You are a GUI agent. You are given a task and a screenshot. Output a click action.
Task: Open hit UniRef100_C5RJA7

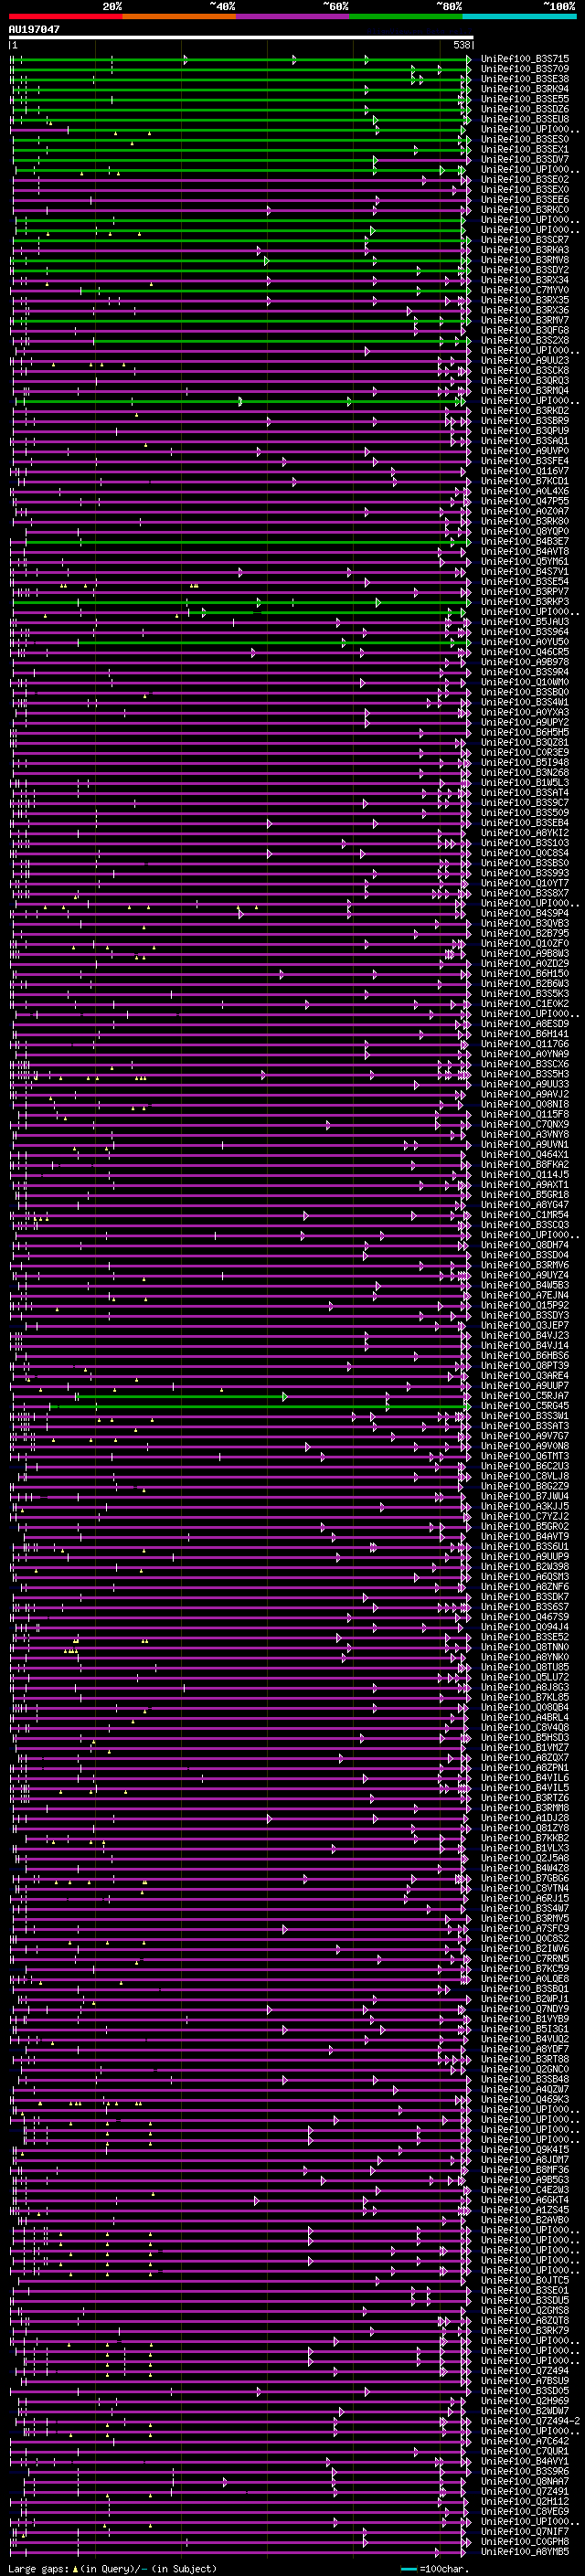point(525,1395)
